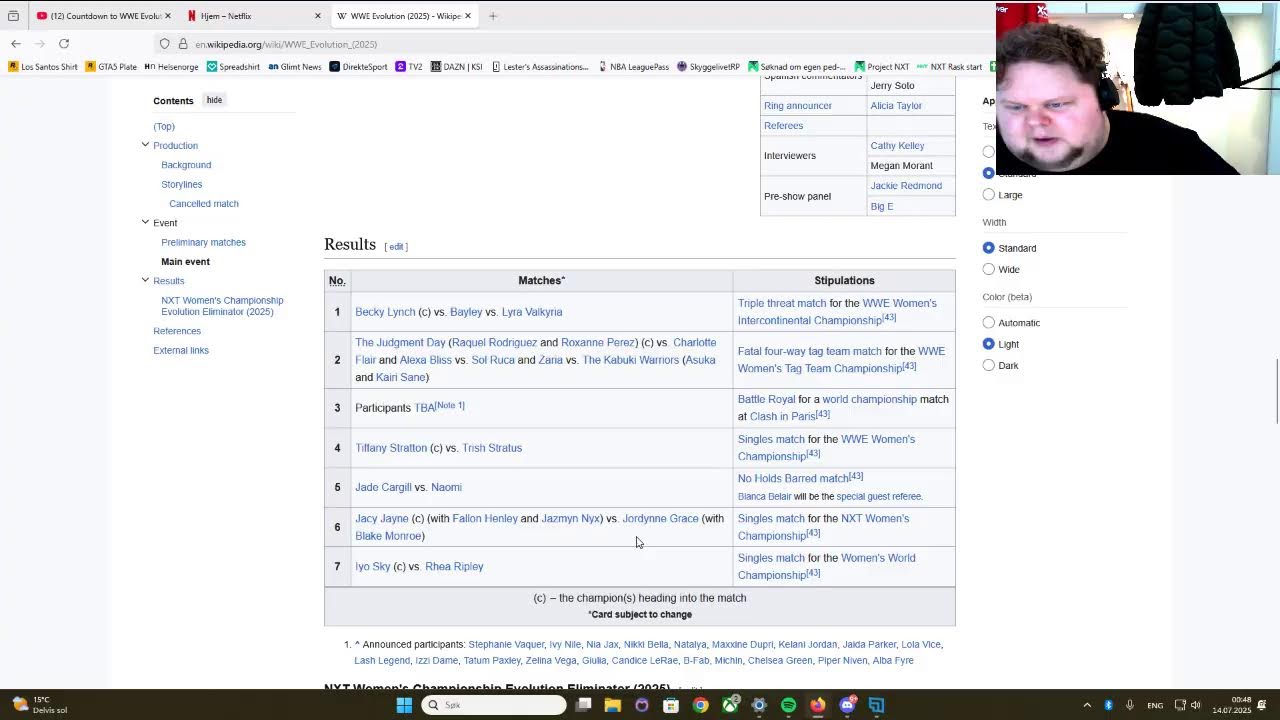The width and height of the screenshot is (1280, 720).
Task: Open the Note 1 reference superscript
Action: [x=450, y=405]
